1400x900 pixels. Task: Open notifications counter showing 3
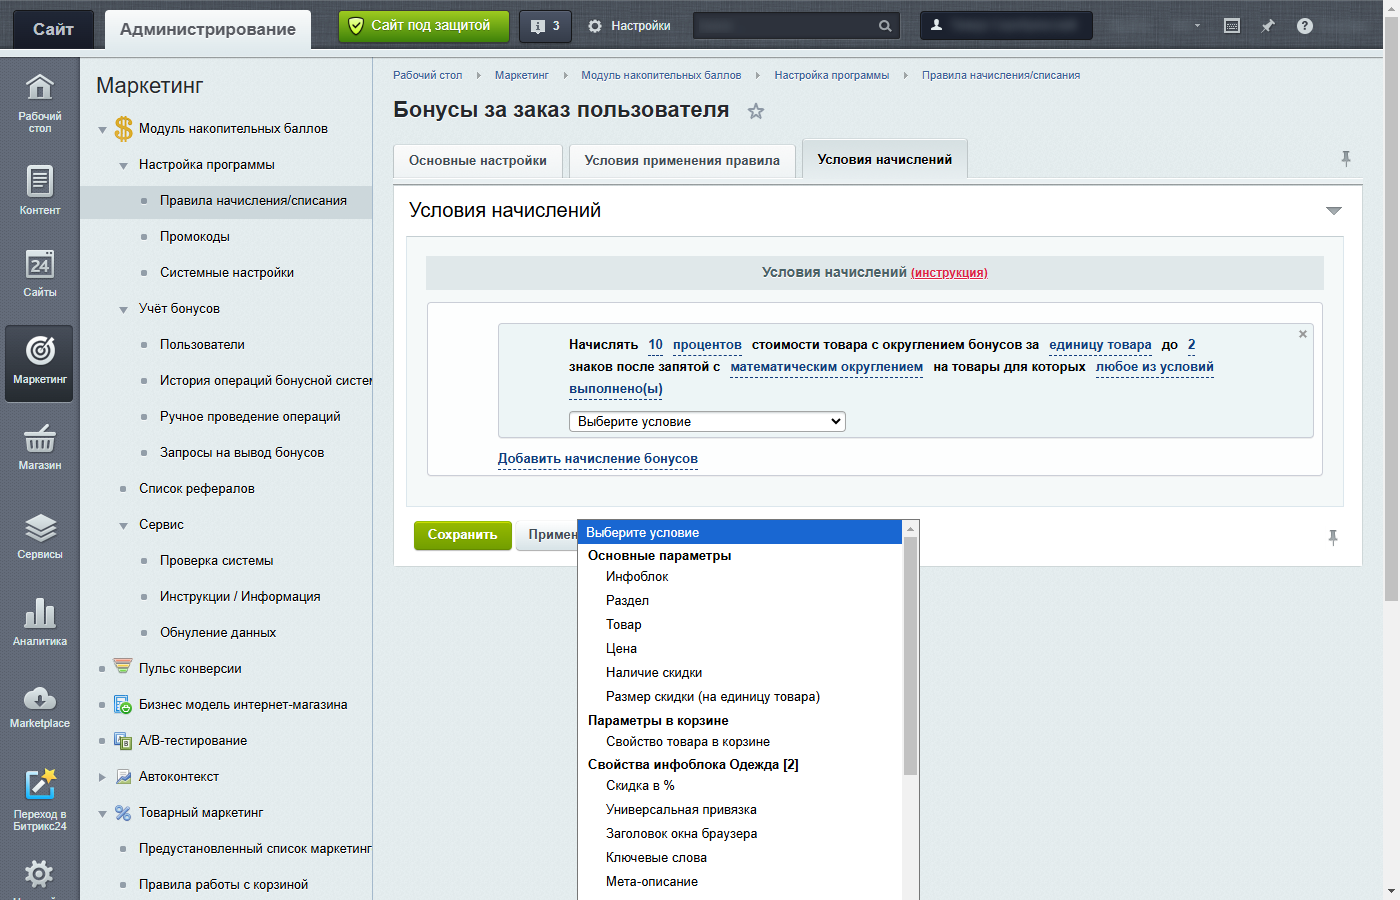pos(545,26)
